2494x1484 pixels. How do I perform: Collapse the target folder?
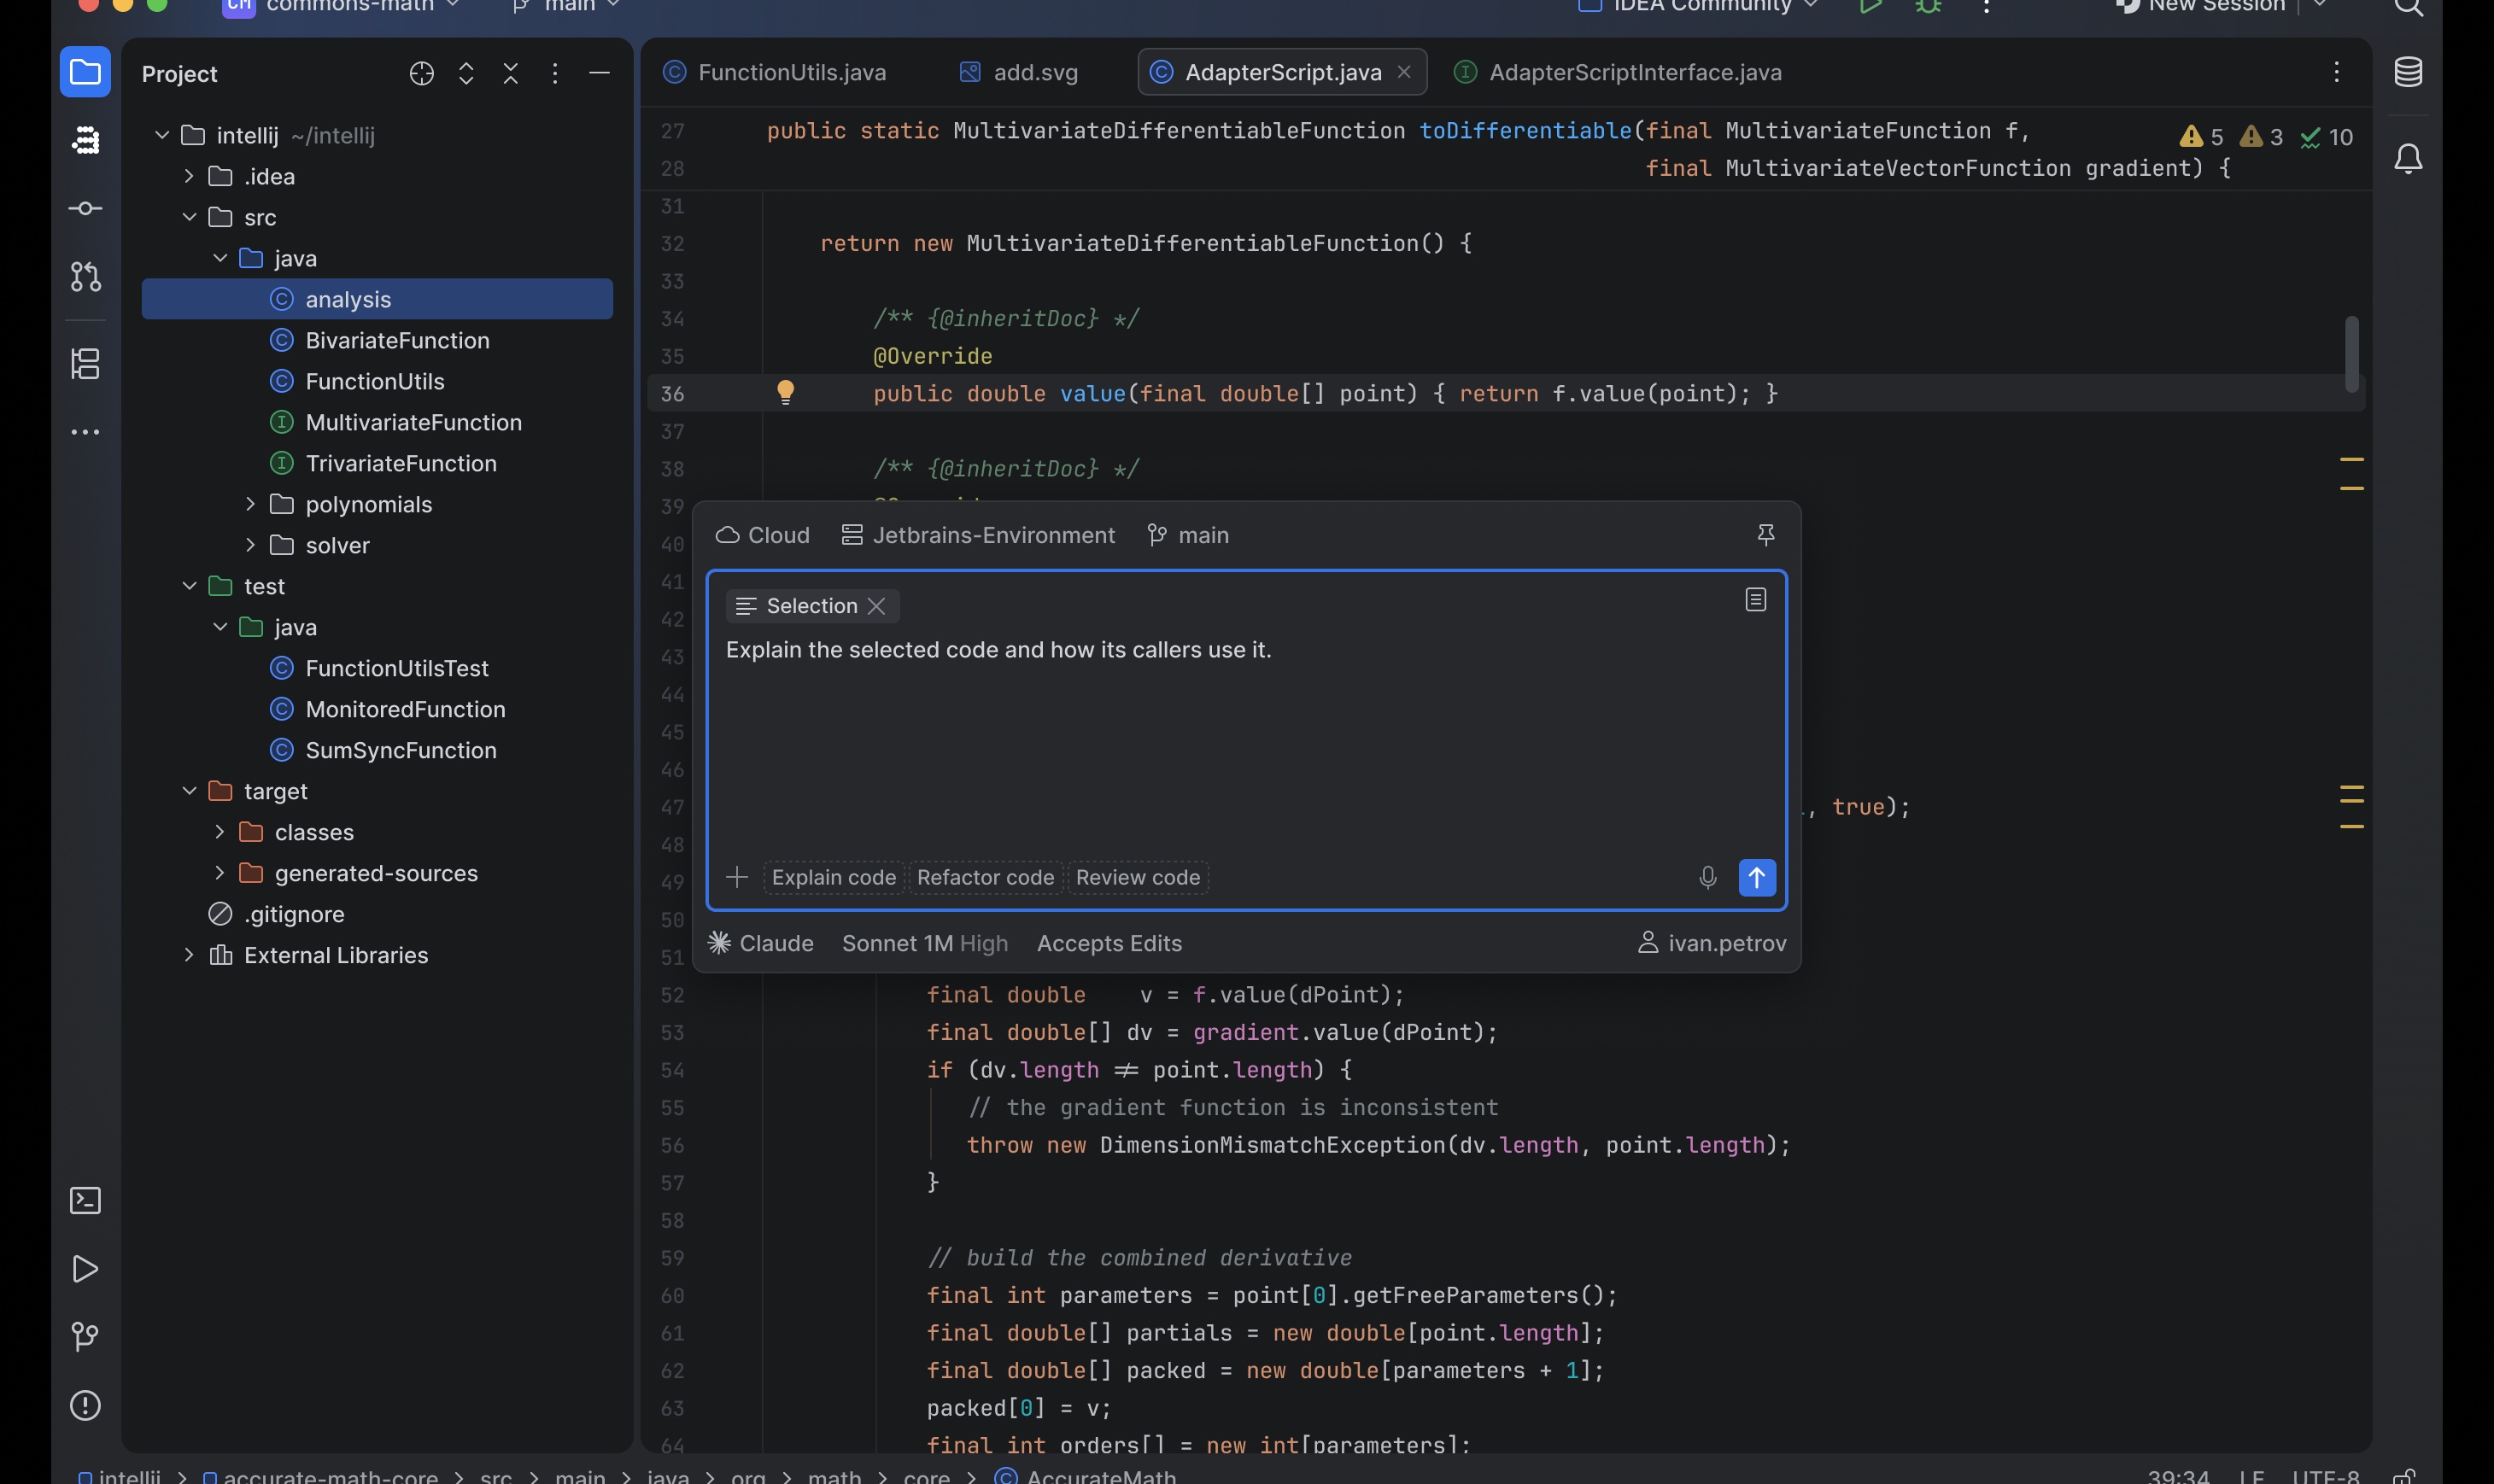click(189, 791)
